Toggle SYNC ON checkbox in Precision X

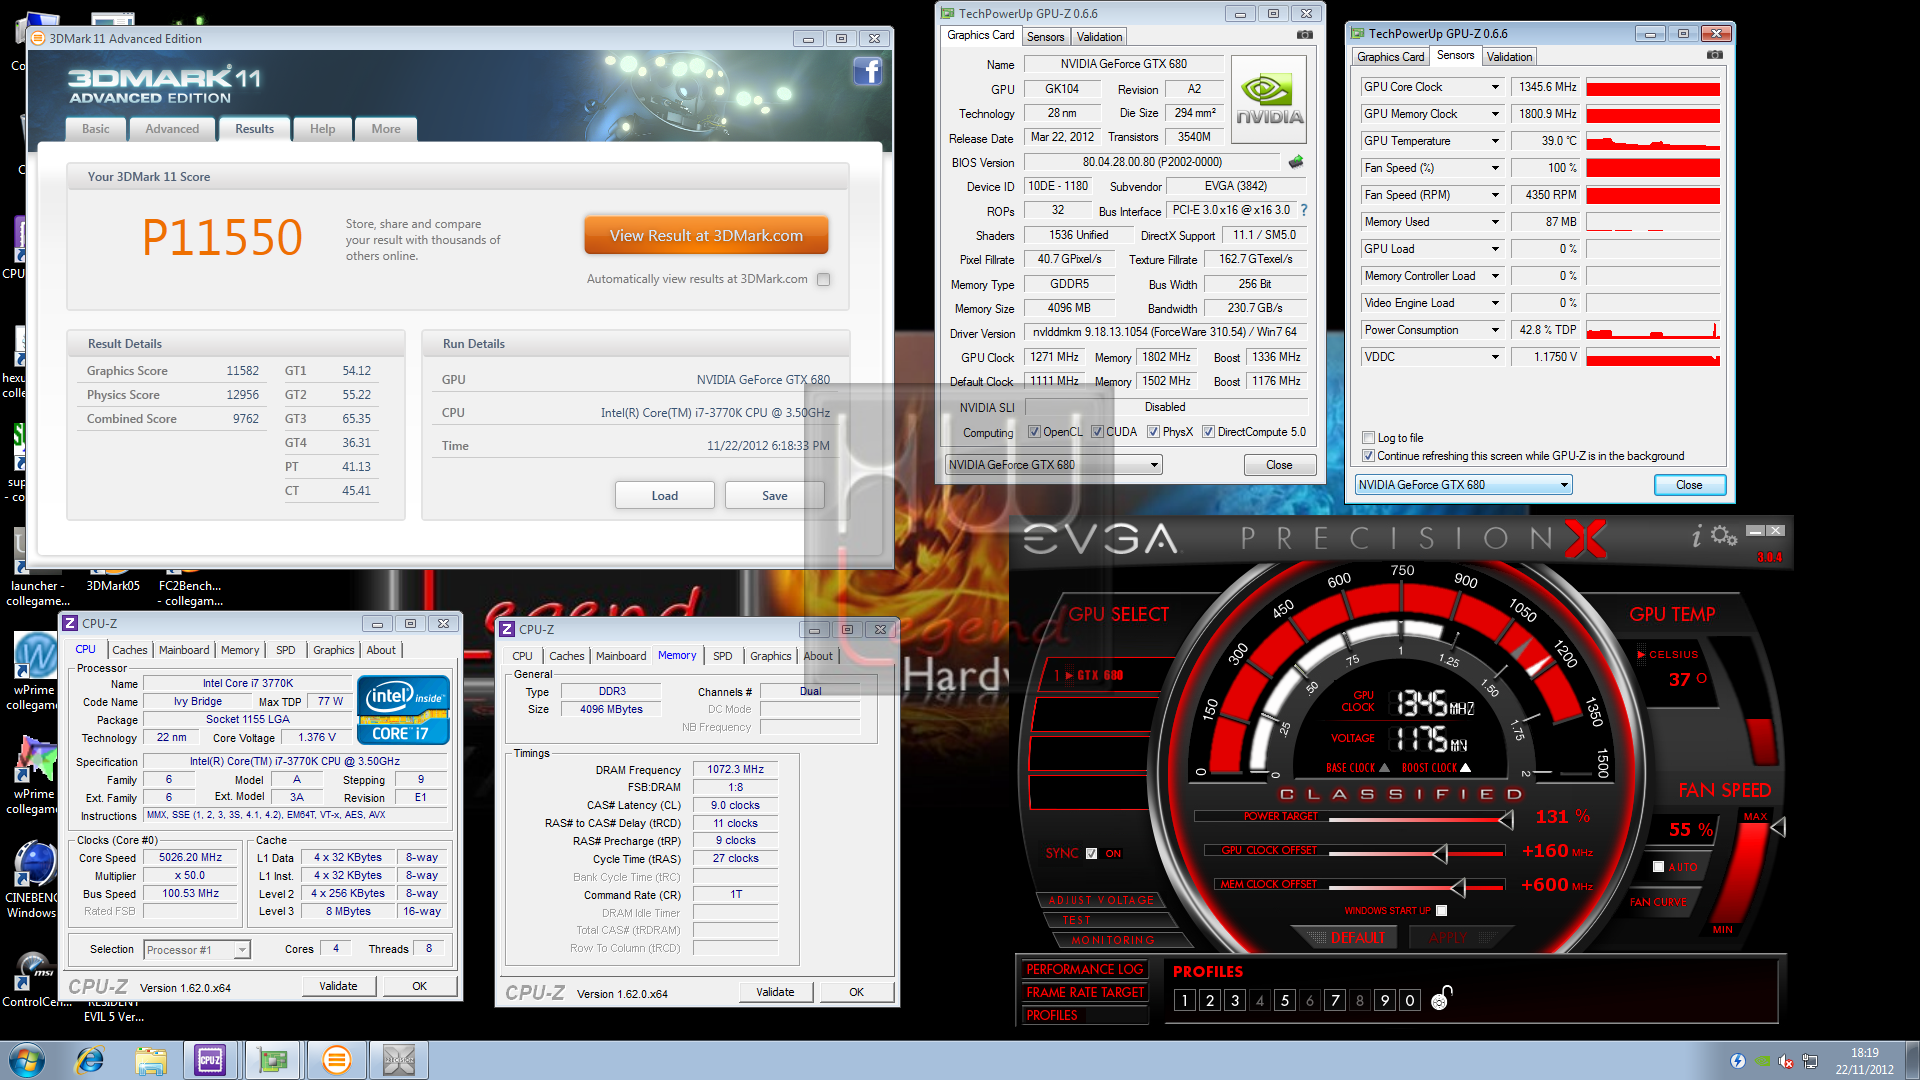(1091, 854)
